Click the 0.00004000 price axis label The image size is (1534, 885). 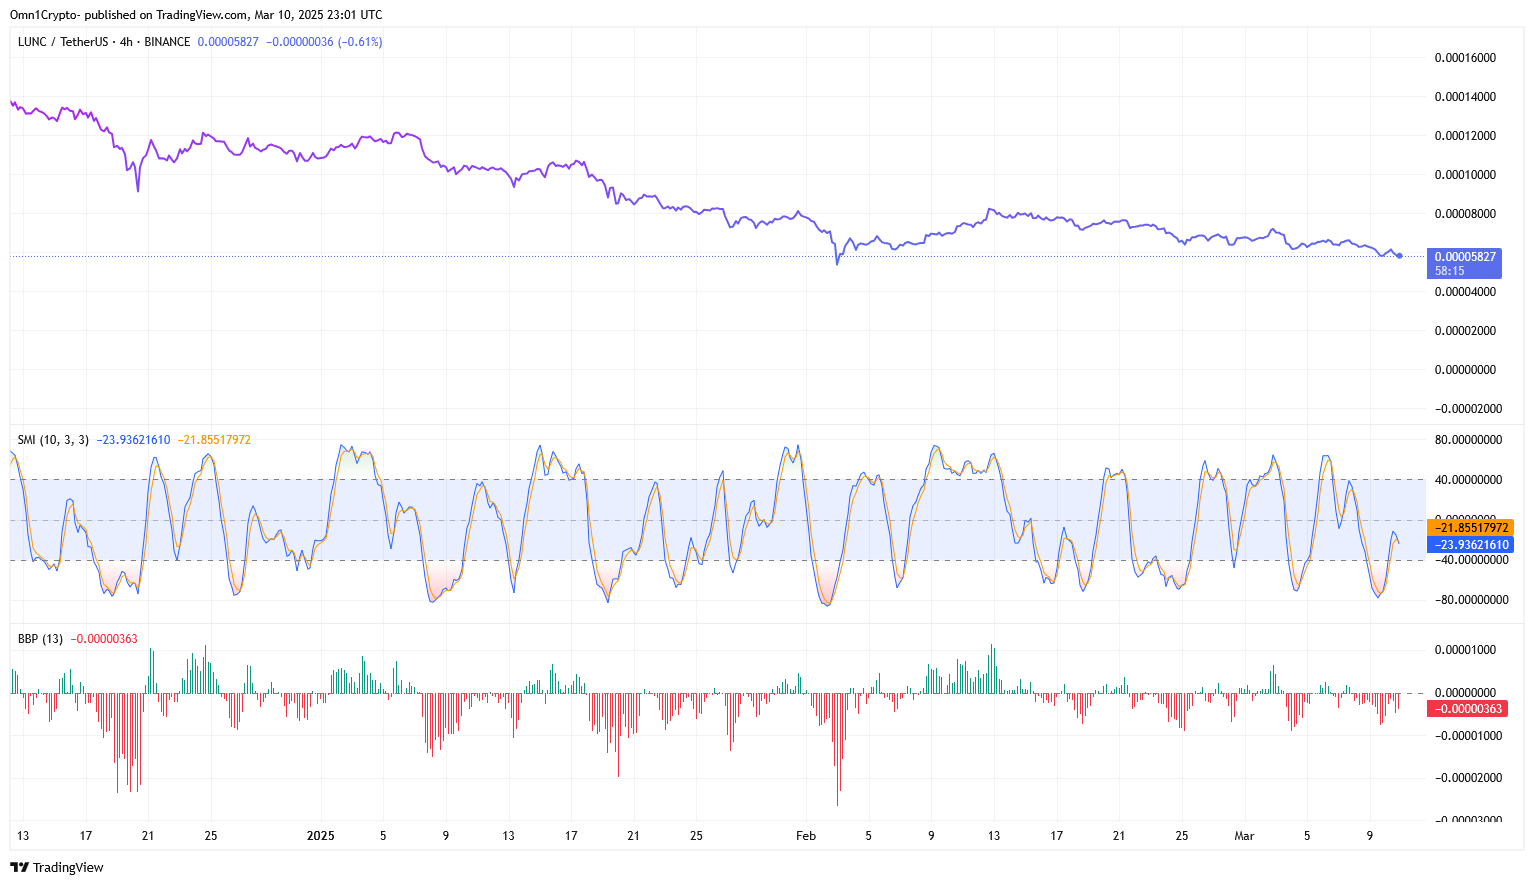[x=1465, y=292]
